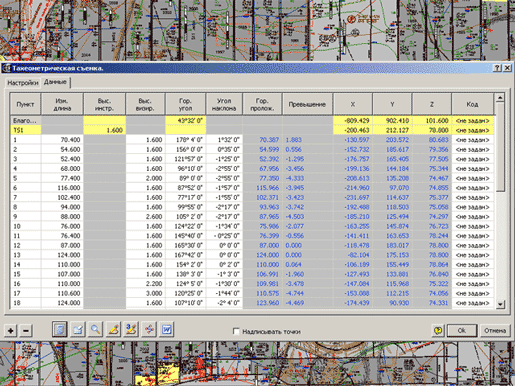This screenshot has width=515, height=386.
Task: Click the Отмена button
Action: [495, 331]
